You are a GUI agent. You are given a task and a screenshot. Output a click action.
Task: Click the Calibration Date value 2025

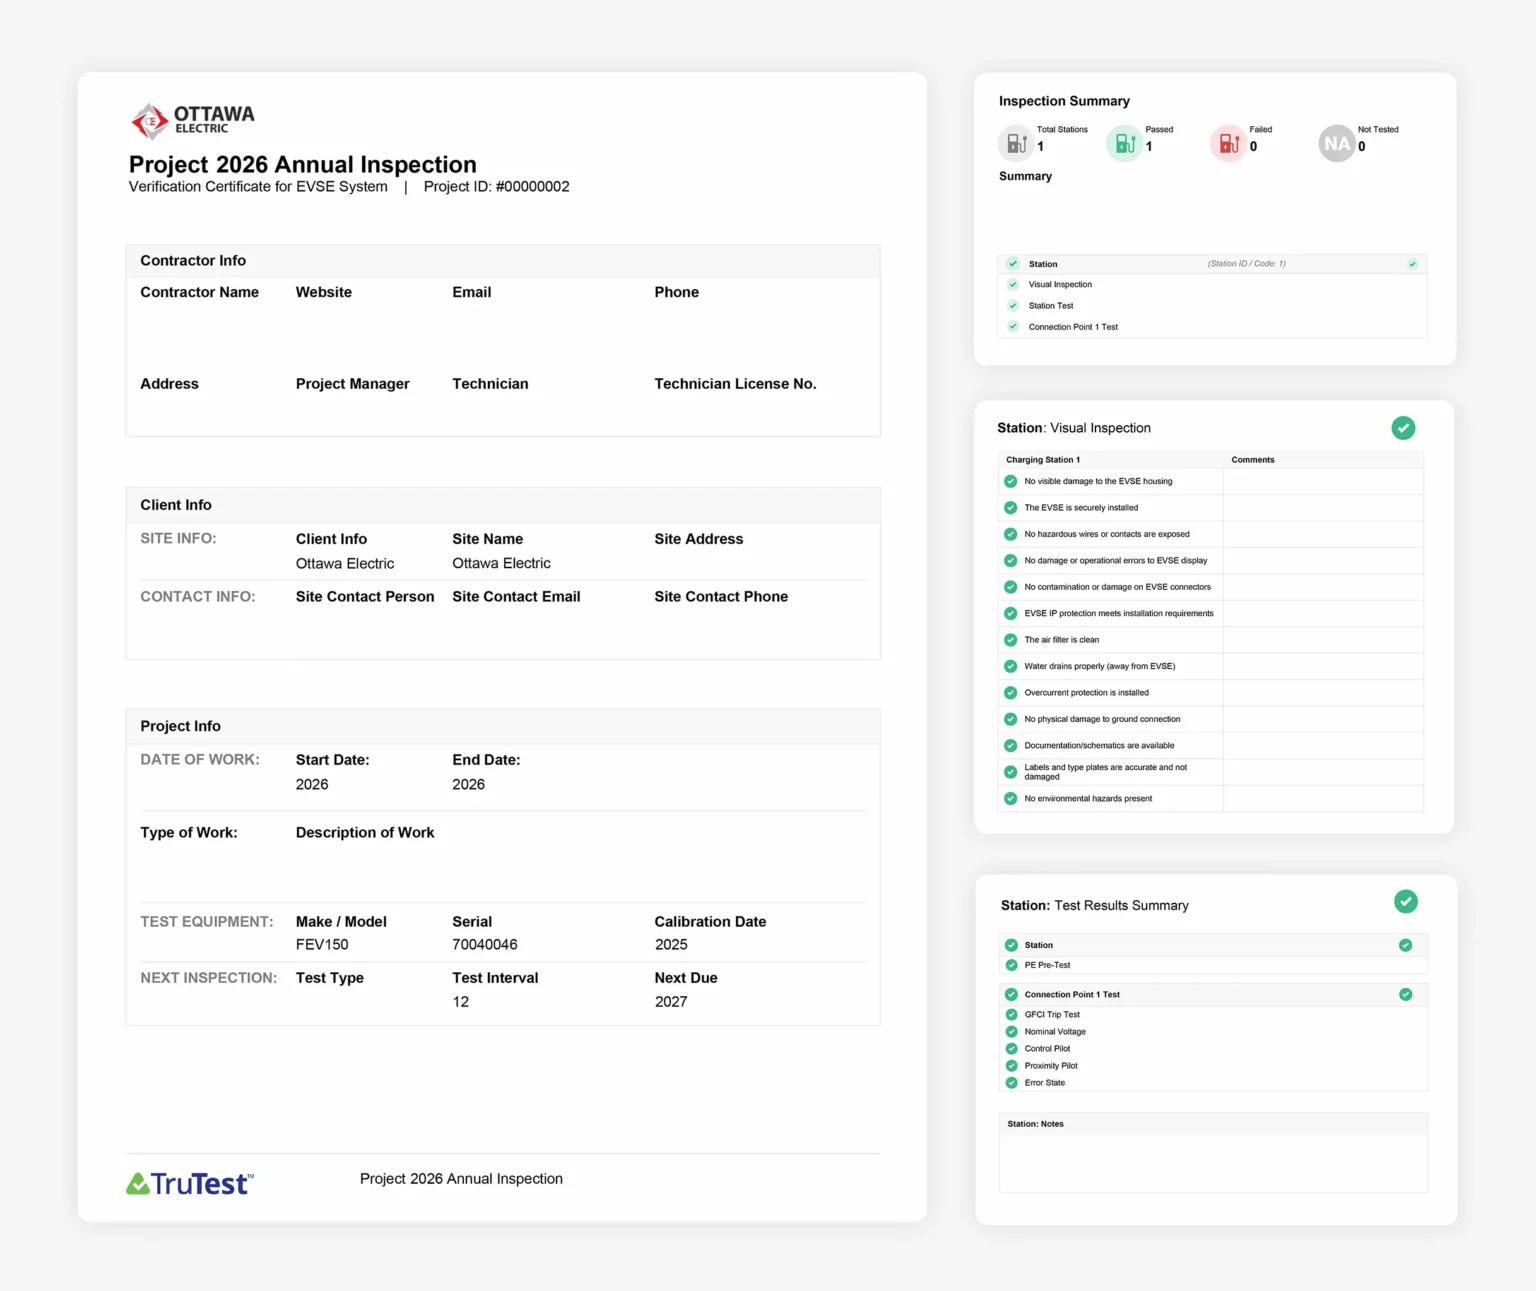point(671,945)
